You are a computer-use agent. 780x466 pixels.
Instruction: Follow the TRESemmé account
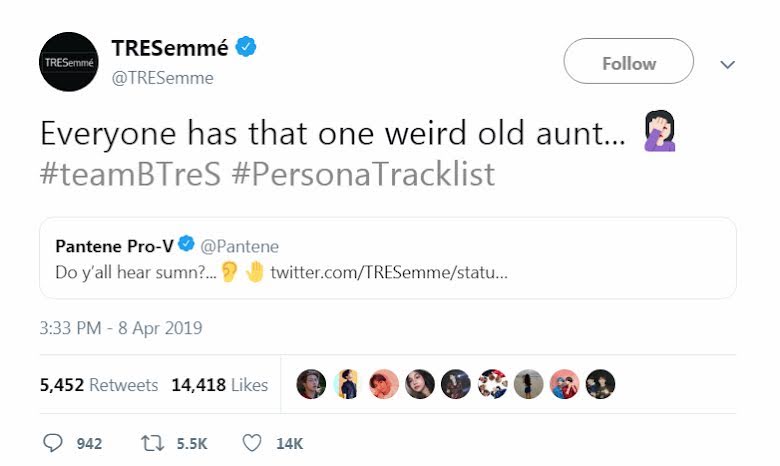click(x=628, y=61)
